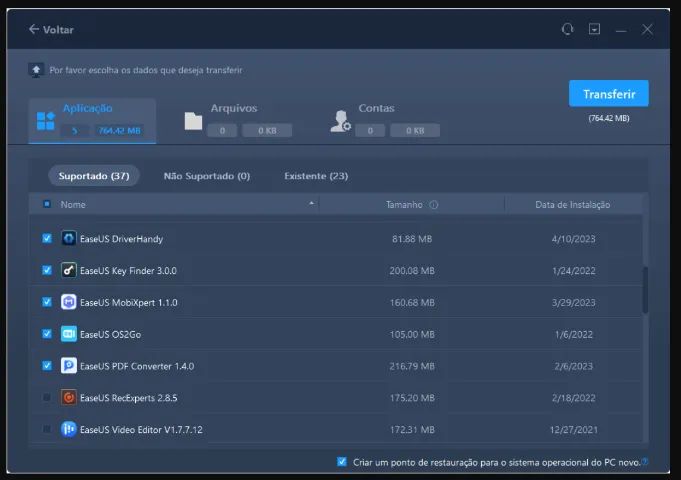Switch to the Não Suportado (0) tab

pos(207,176)
